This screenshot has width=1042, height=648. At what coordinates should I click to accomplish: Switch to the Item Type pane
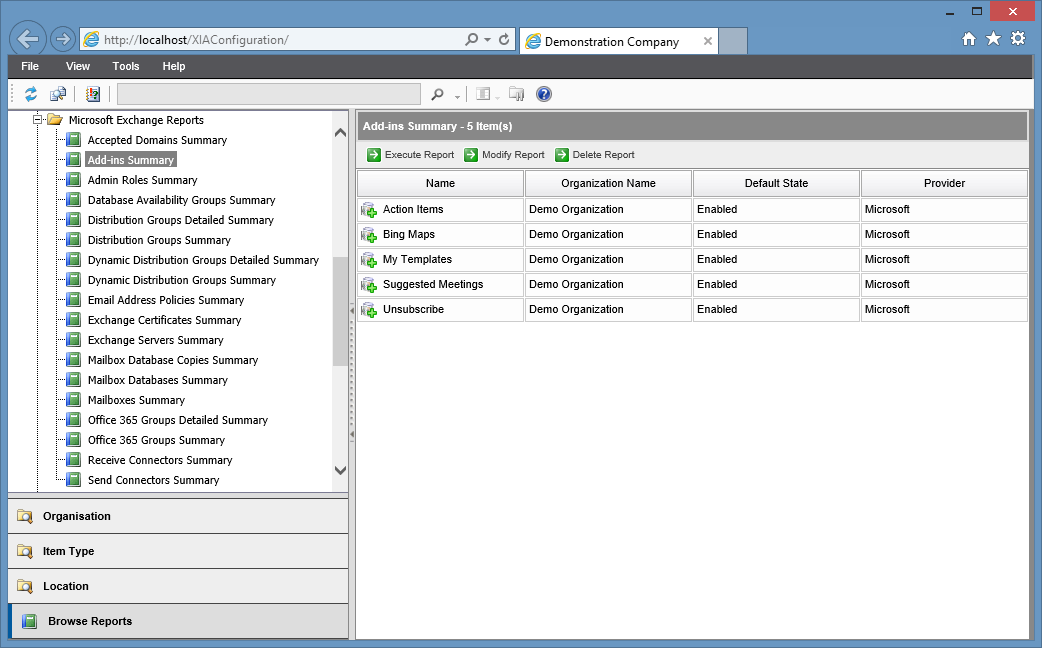178,551
